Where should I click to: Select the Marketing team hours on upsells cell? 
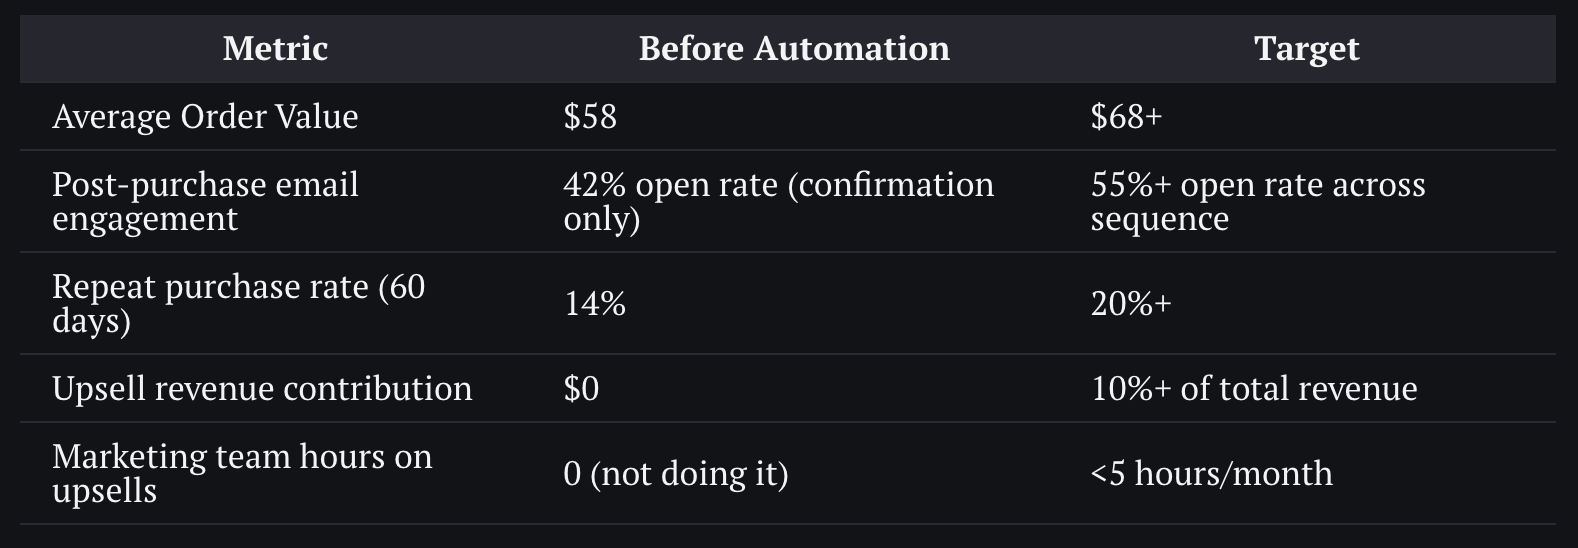[242, 473]
